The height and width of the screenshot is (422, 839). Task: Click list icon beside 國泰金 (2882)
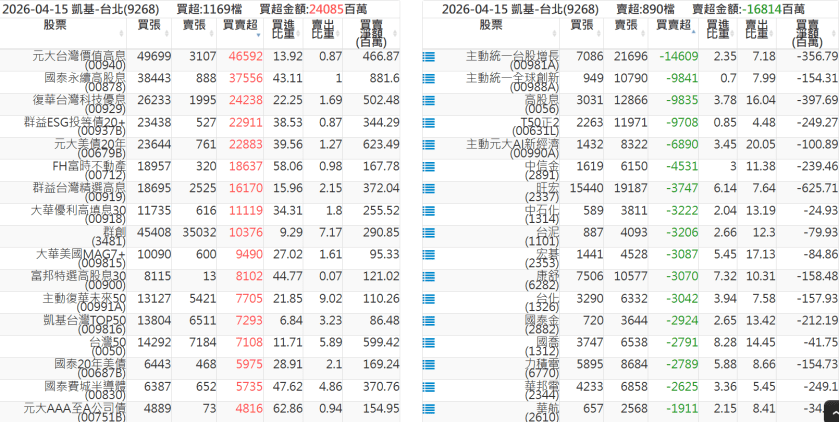(429, 321)
